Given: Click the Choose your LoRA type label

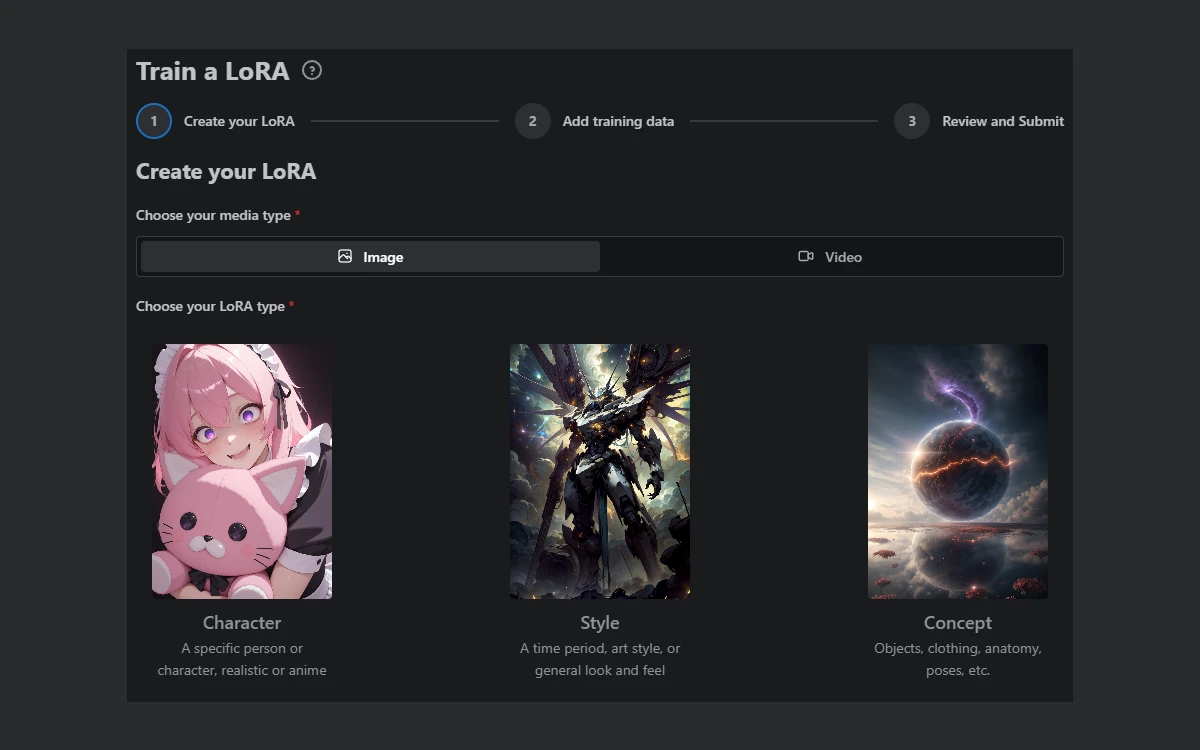Looking at the screenshot, I should coord(210,306).
